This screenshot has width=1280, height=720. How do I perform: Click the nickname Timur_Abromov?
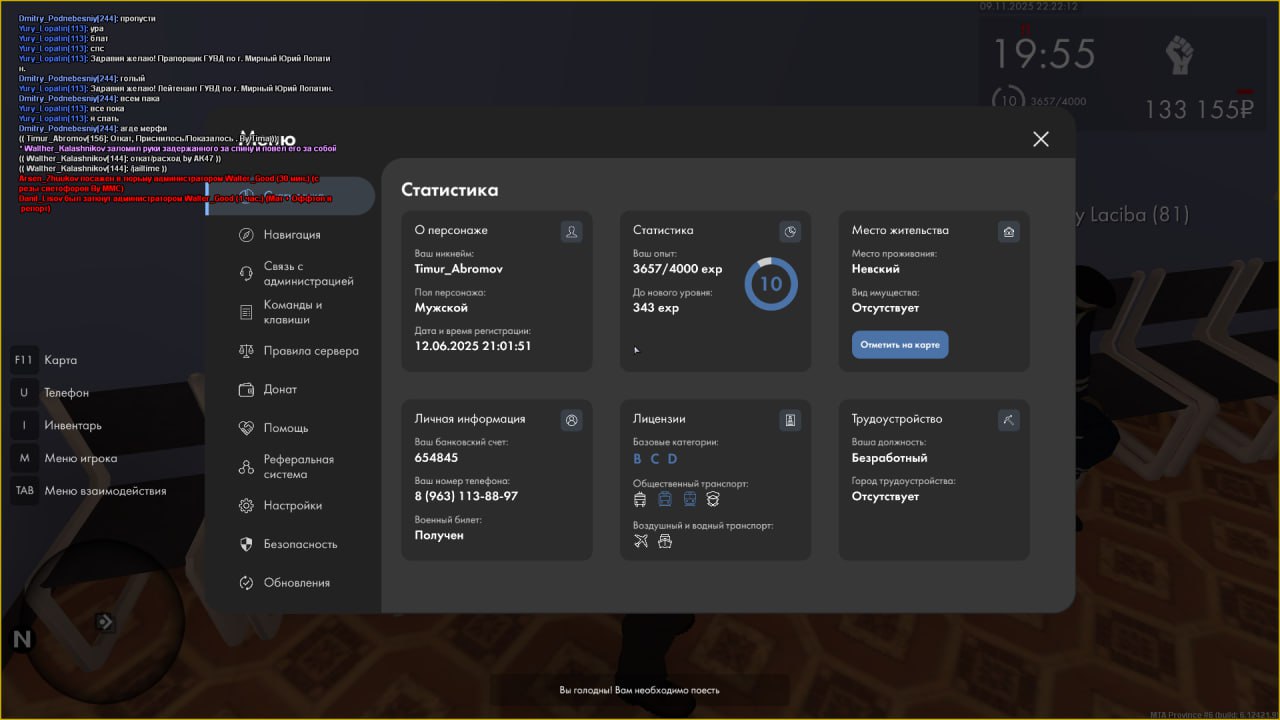[459, 269]
